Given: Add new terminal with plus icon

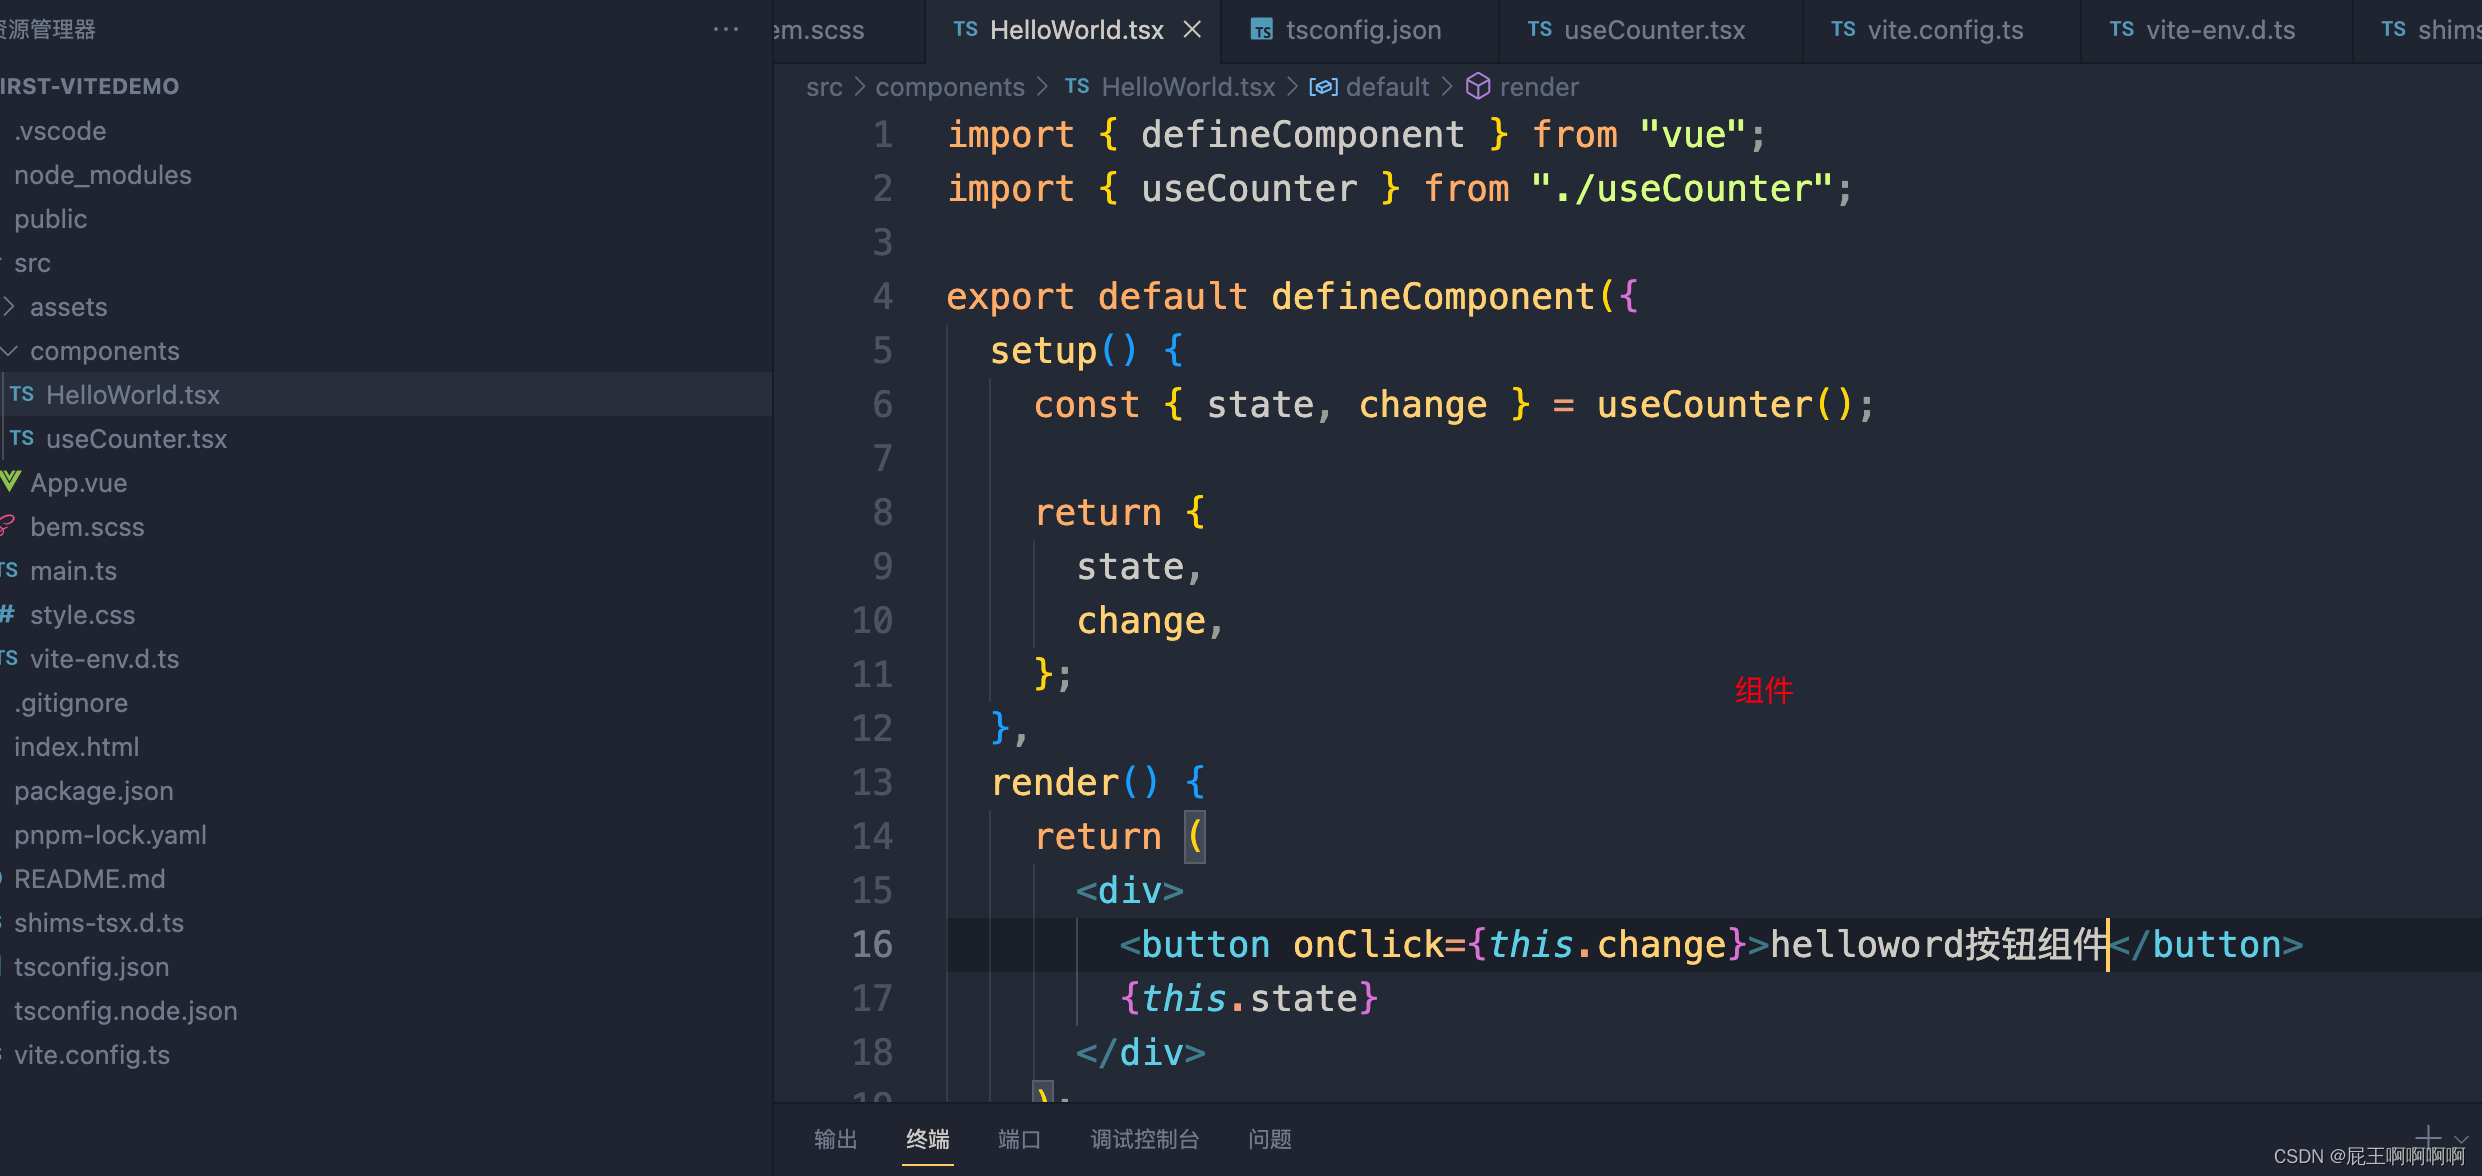Looking at the screenshot, I should pyautogui.click(x=2428, y=1138).
